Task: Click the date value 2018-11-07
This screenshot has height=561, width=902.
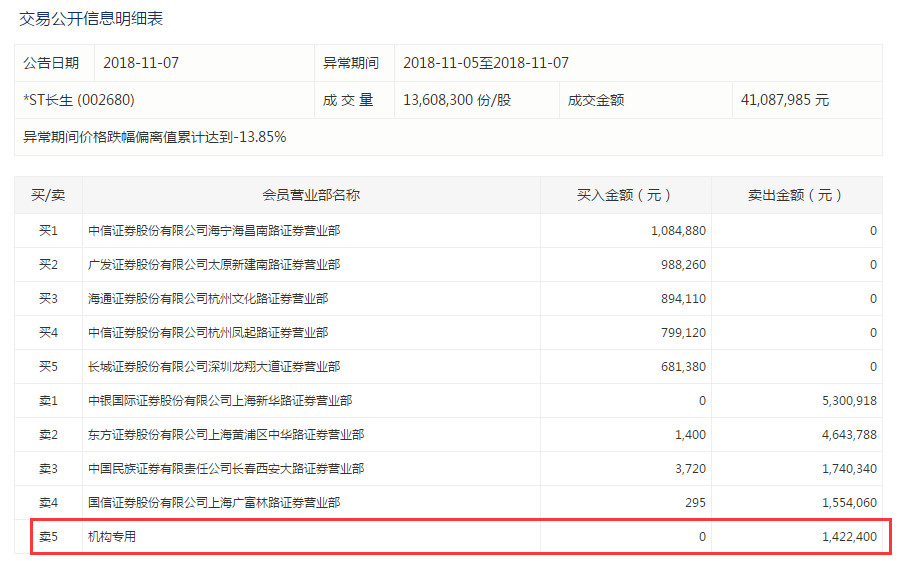Action: pos(141,63)
